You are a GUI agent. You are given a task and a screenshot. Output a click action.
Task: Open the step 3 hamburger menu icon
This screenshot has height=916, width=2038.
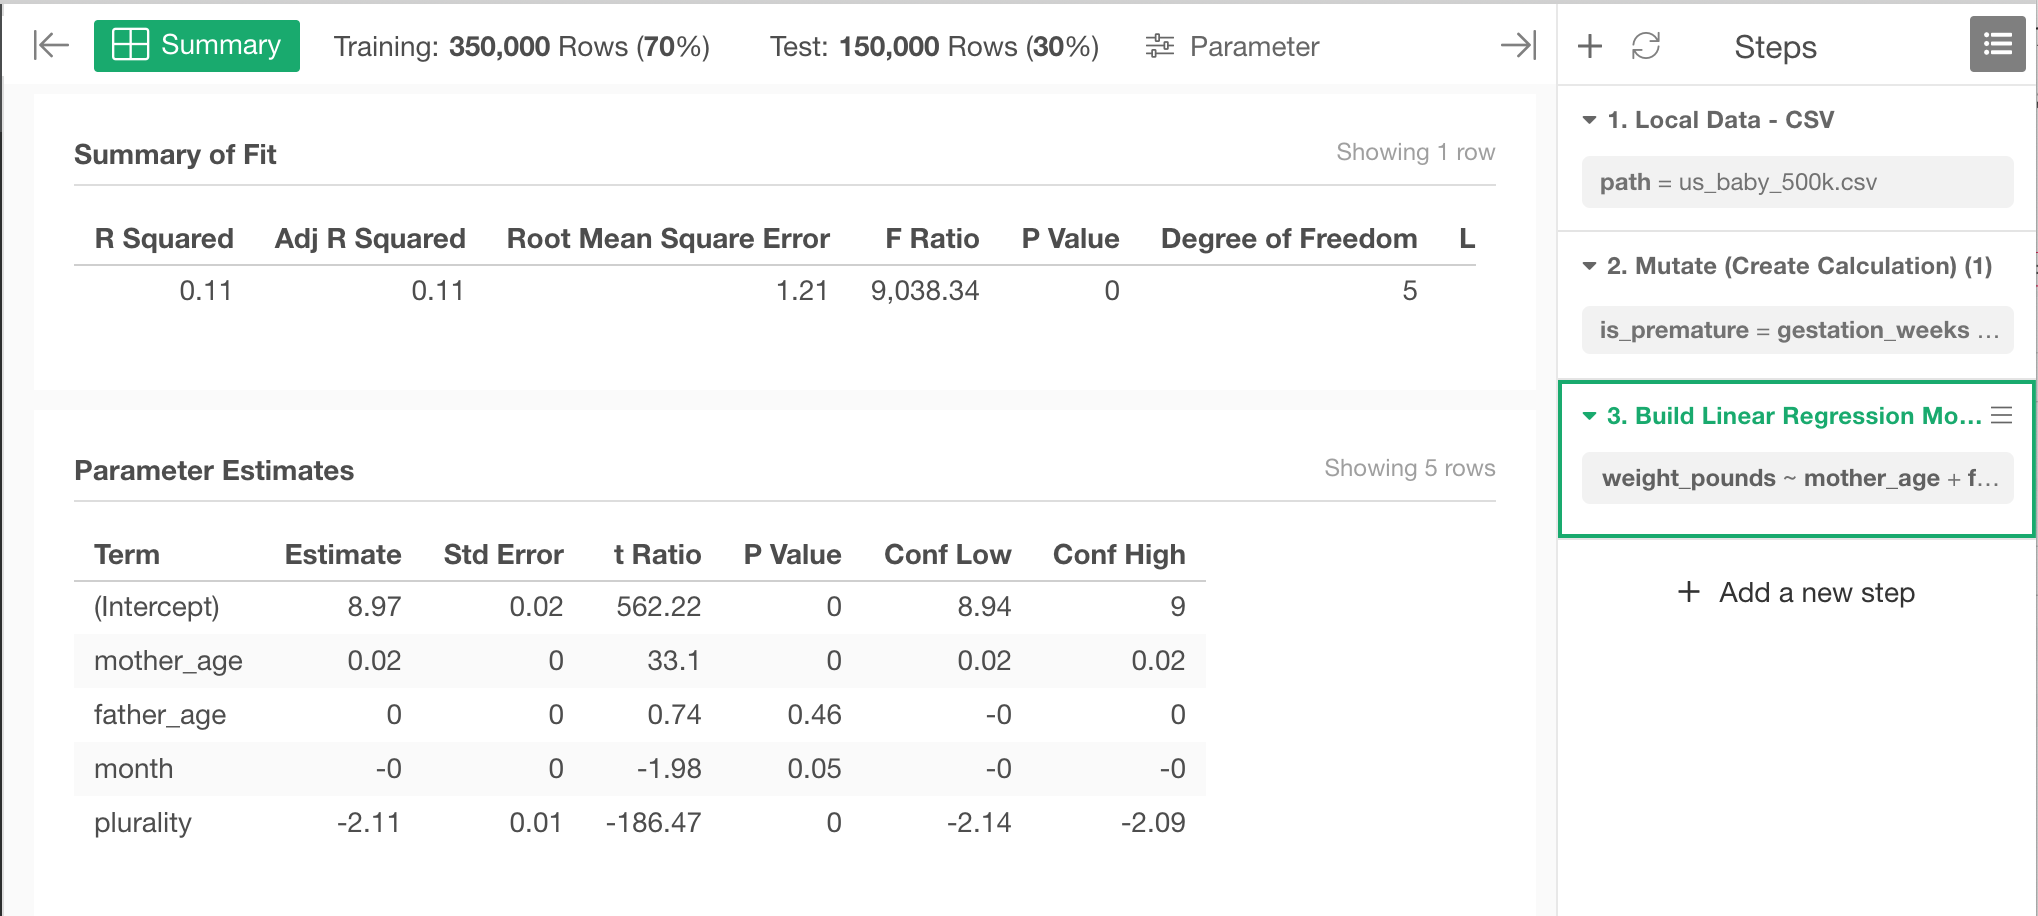point(2001,415)
